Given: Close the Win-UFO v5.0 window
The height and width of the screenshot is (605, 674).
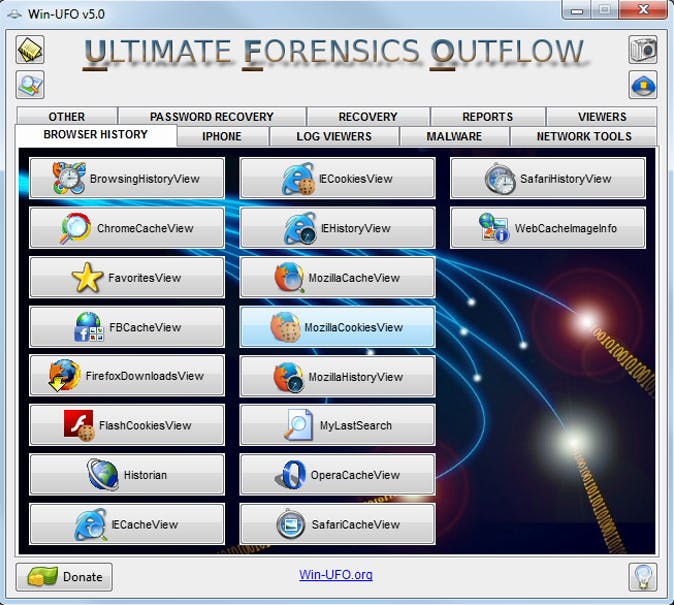Looking at the screenshot, I should pos(643,9).
